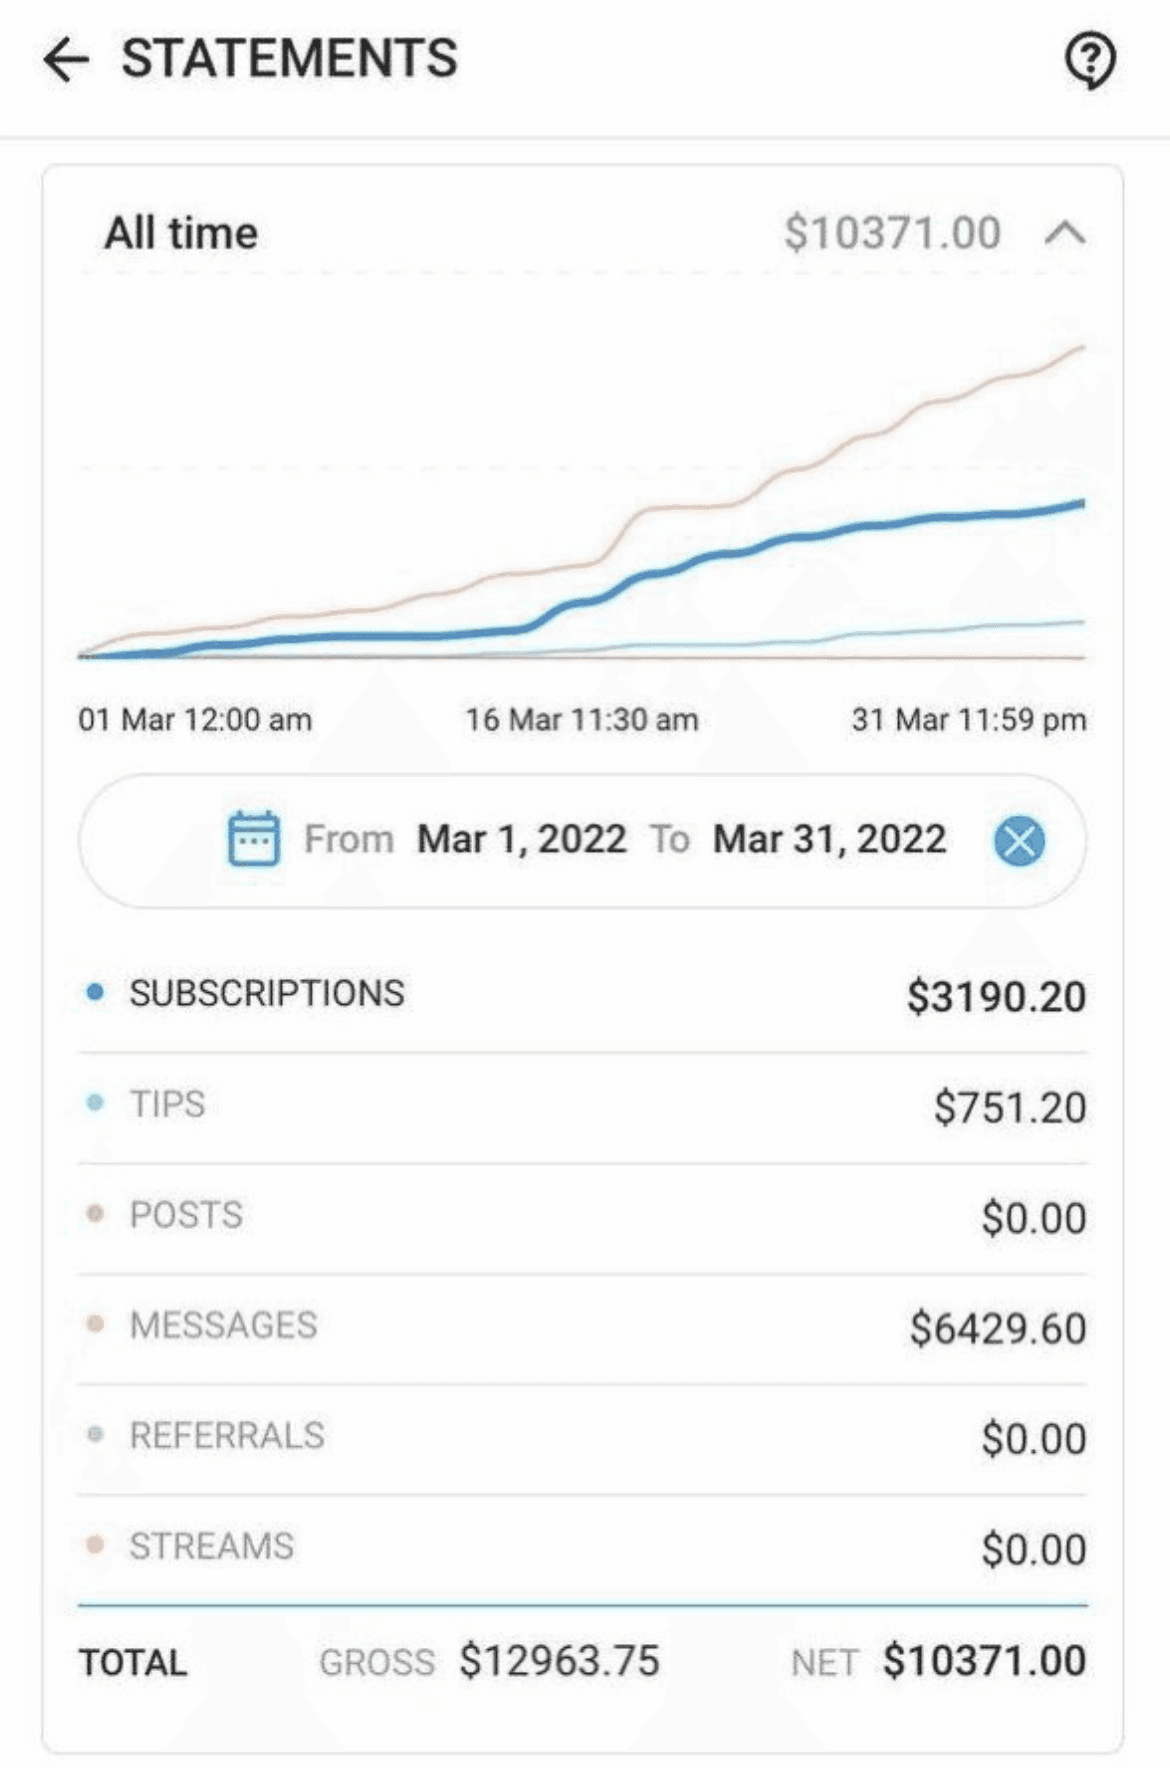Go back using the arrow beside STATEMENTS
The width and height of the screenshot is (1170, 1768).
[x=66, y=59]
